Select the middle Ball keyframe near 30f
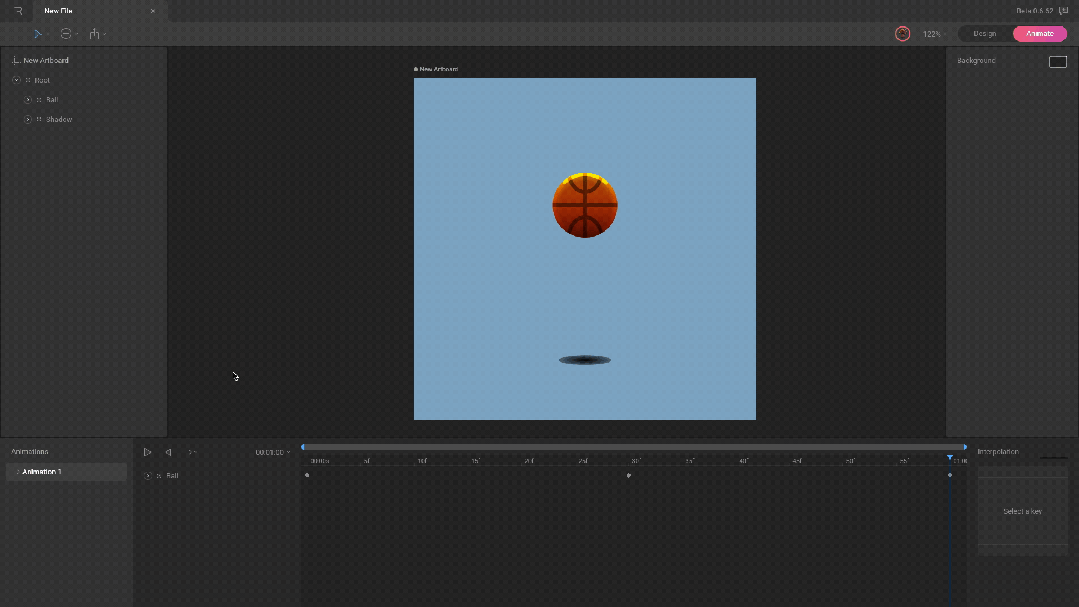Viewport: 1079px width, 607px height. click(628, 475)
